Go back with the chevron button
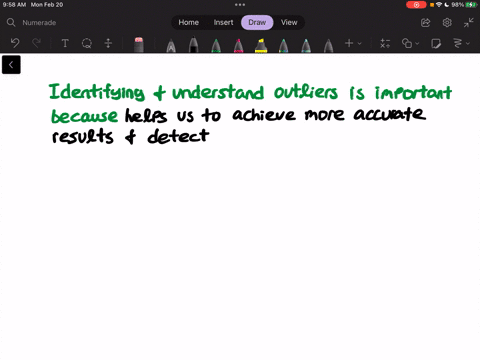 click(x=11, y=65)
